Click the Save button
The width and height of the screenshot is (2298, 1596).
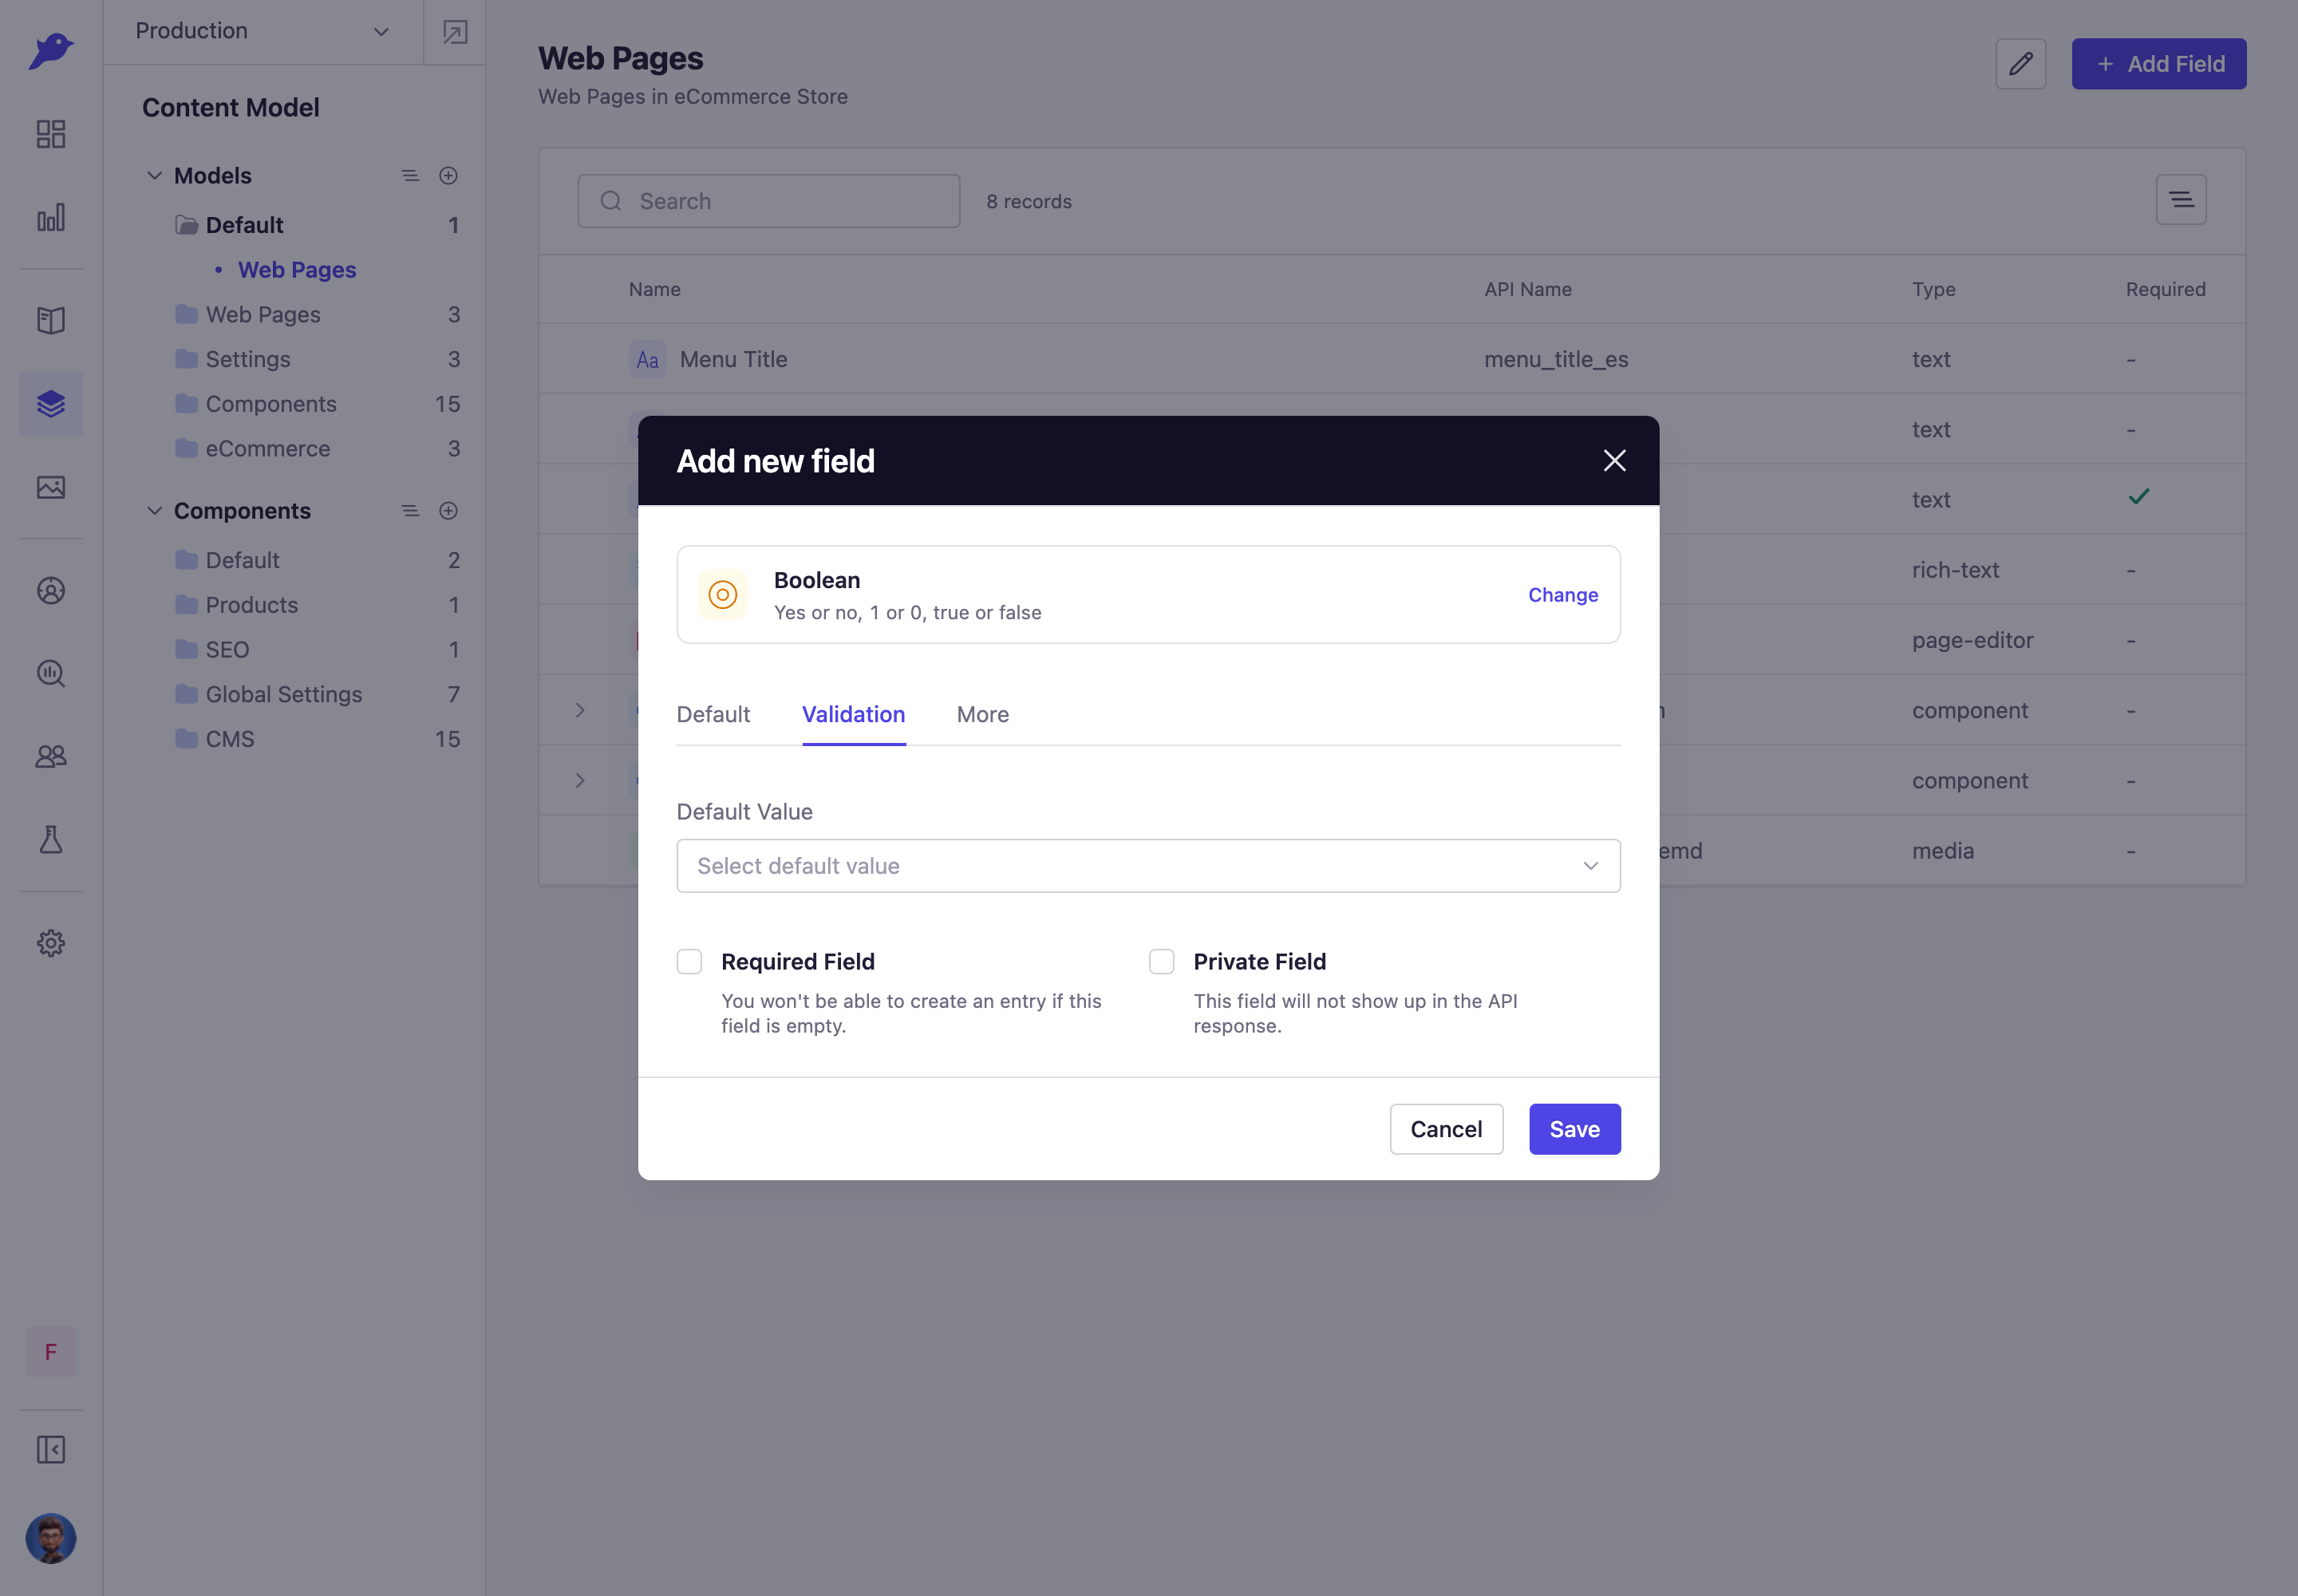tap(1574, 1129)
